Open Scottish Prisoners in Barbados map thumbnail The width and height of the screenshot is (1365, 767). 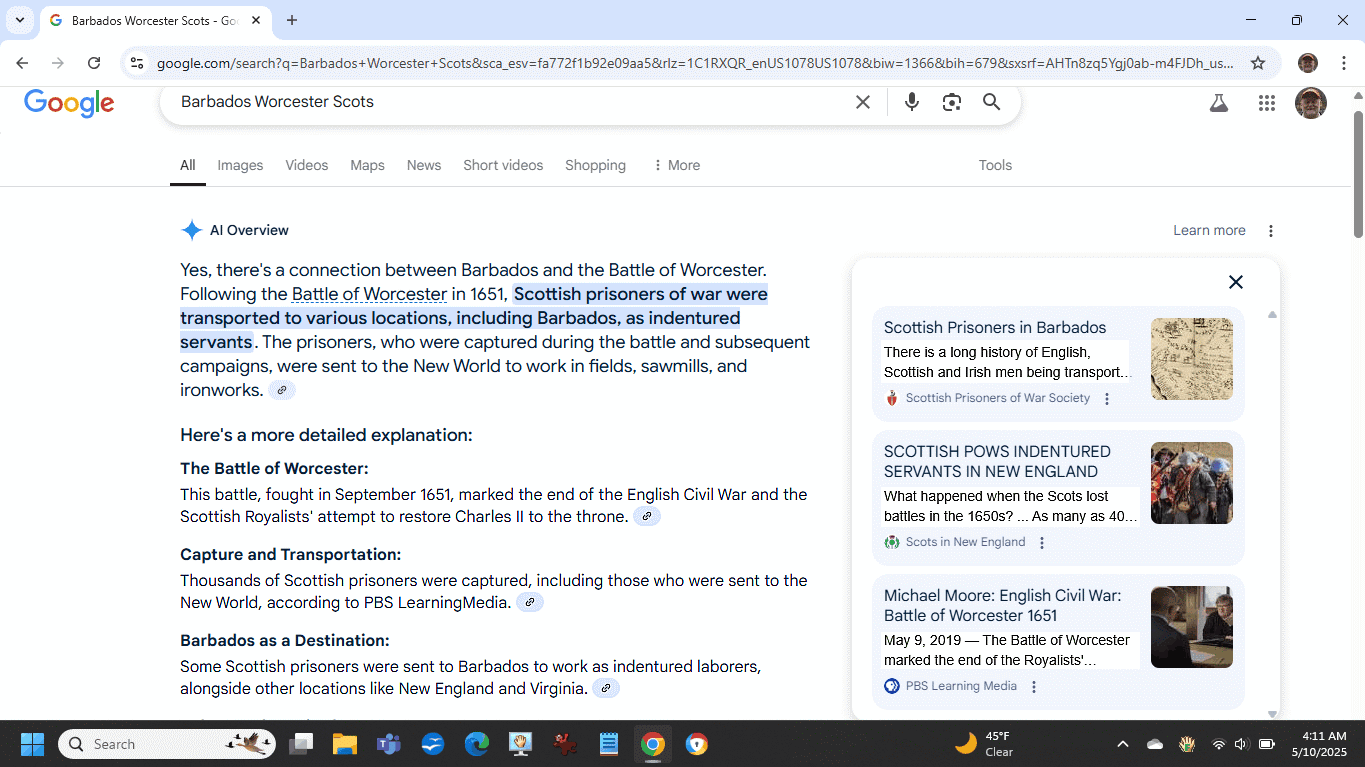[1191, 359]
